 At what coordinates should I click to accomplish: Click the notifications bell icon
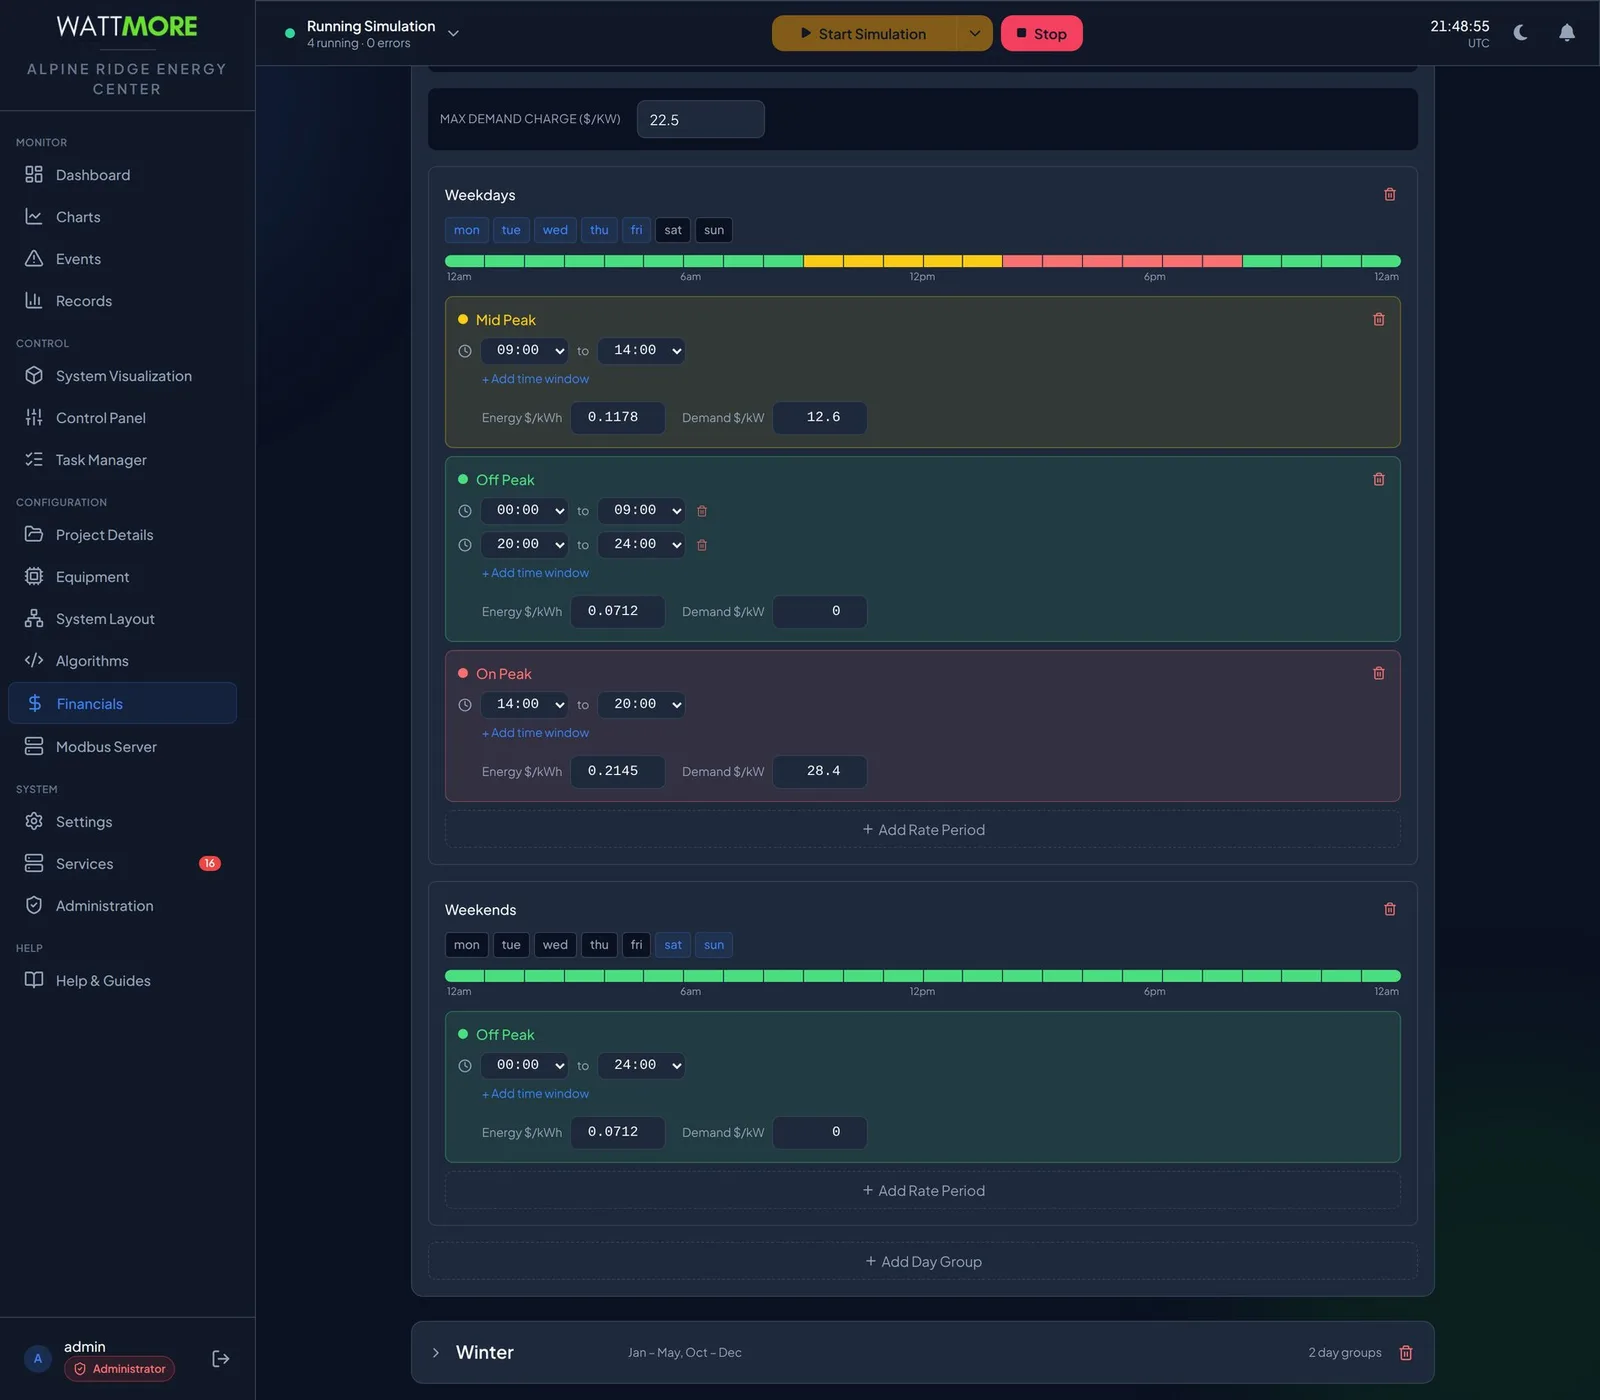[1567, 33]
